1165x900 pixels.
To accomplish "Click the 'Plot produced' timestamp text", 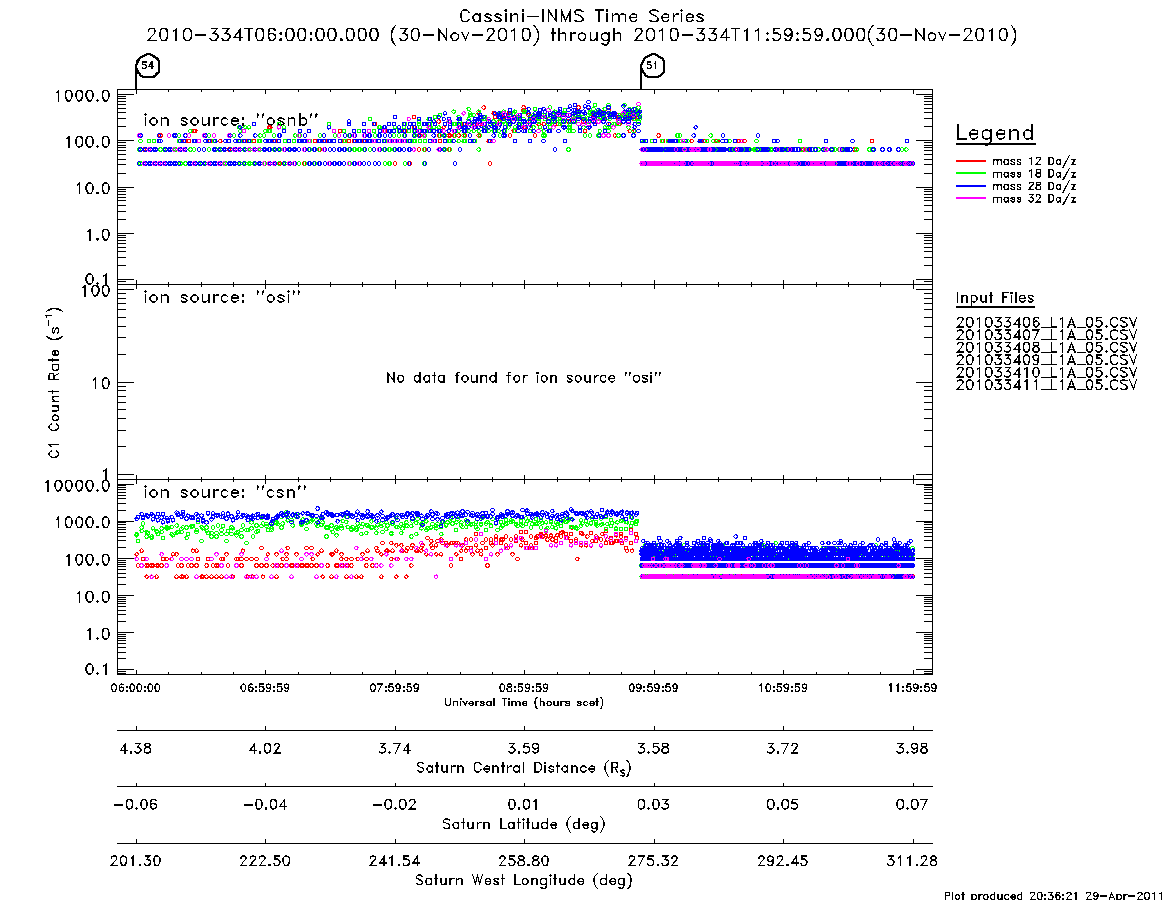I will tap(1054, 895).
